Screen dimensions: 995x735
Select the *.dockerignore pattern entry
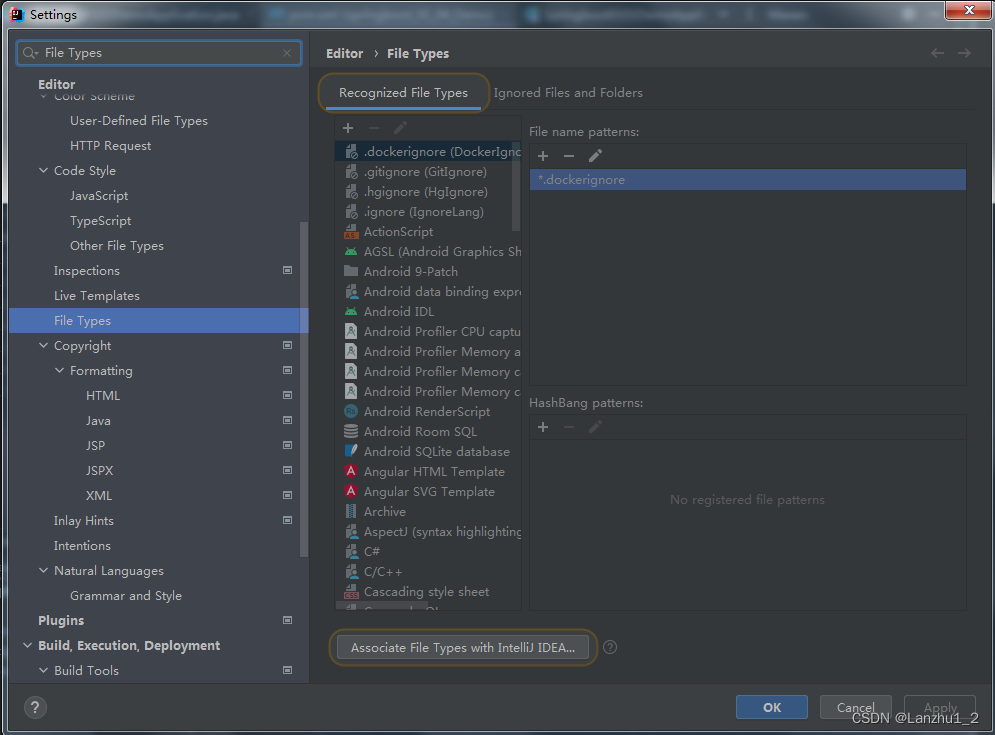pos(748,180)
